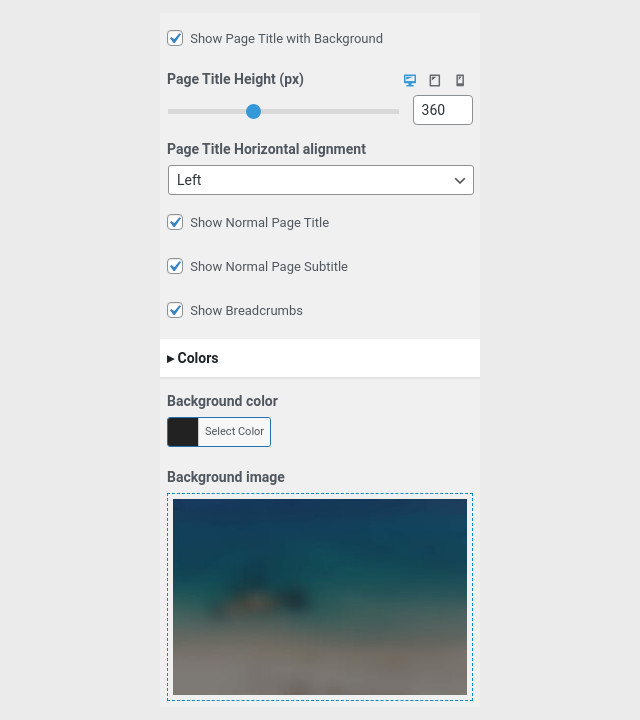The height and width of the screenshot is (720, 640).
Task: Toggle Show Normal Page Title checkbox
Action: coord(175,222)
